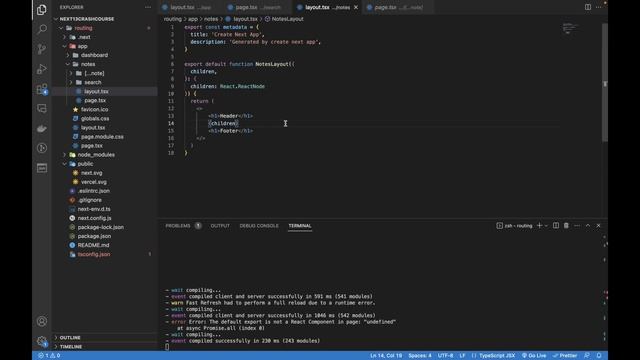
Task: Open next.config.js file
Action: pyautogui.click(x=94, y=218)
